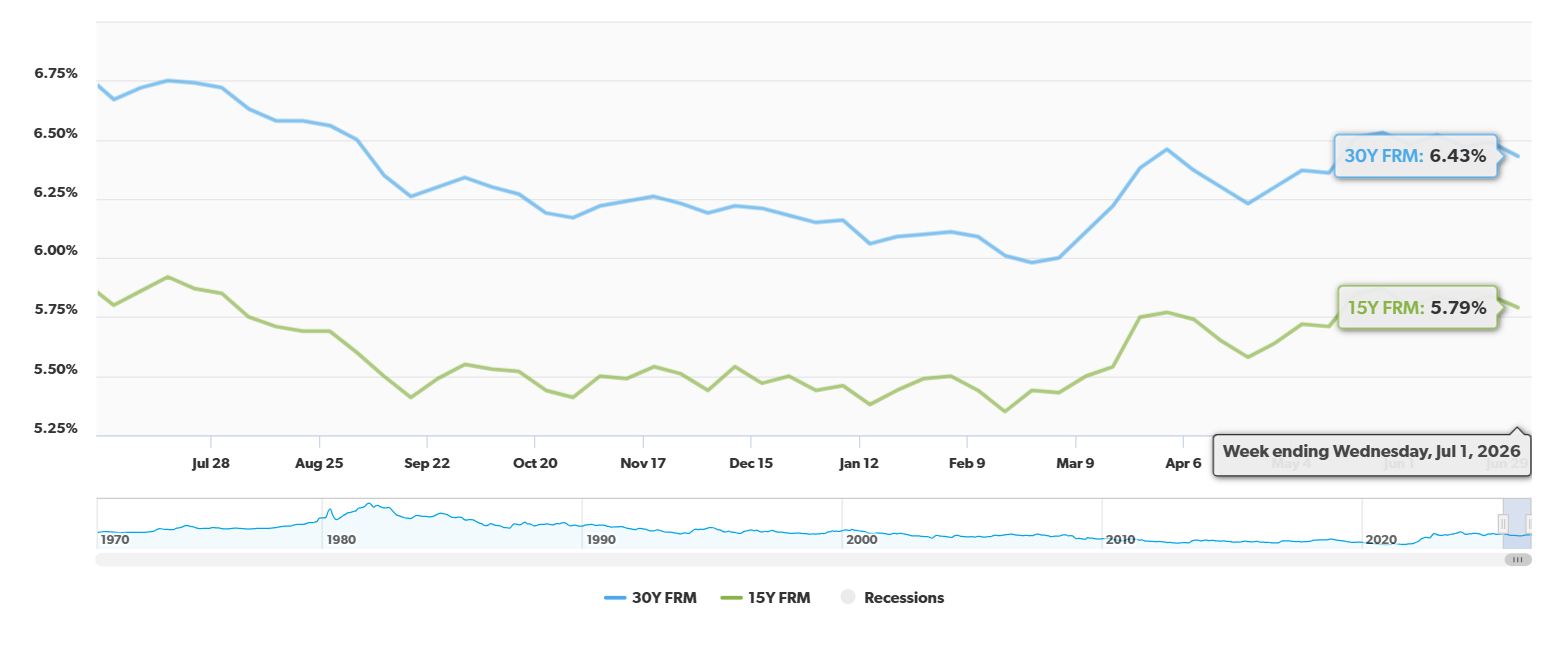Click the 2000 label in the navigator

861,540
